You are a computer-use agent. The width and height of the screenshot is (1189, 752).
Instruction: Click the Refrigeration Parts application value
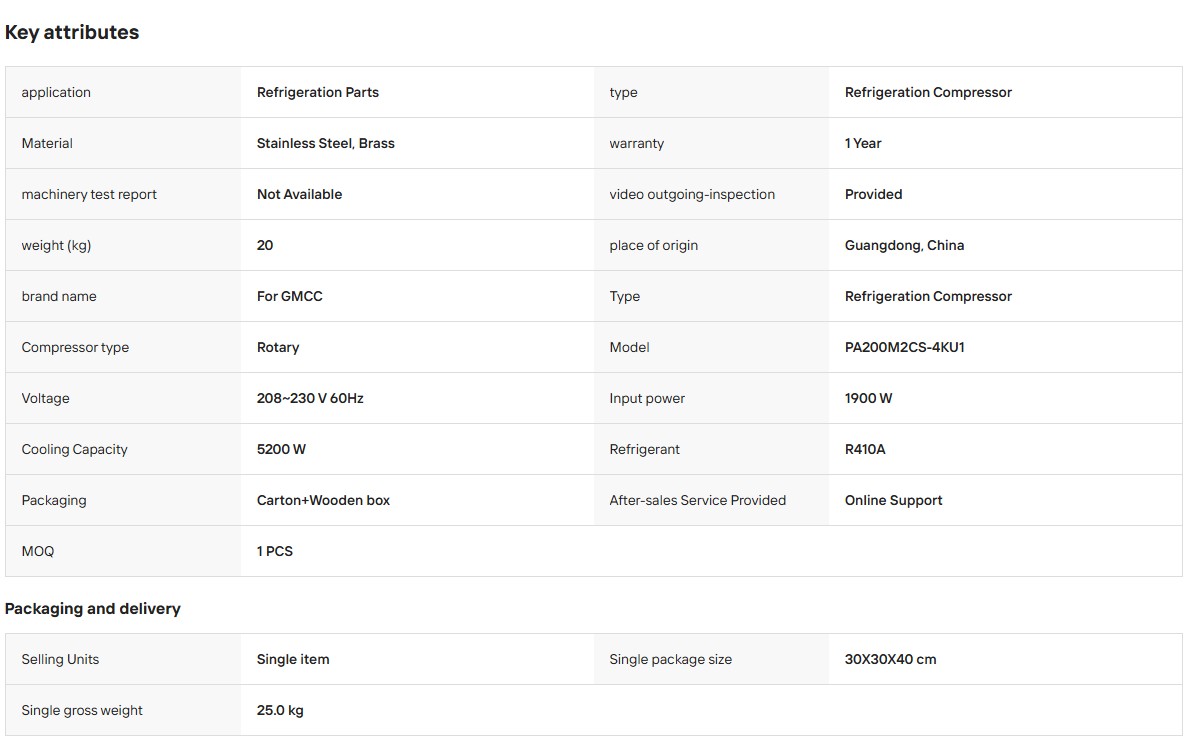pos(318,92)
